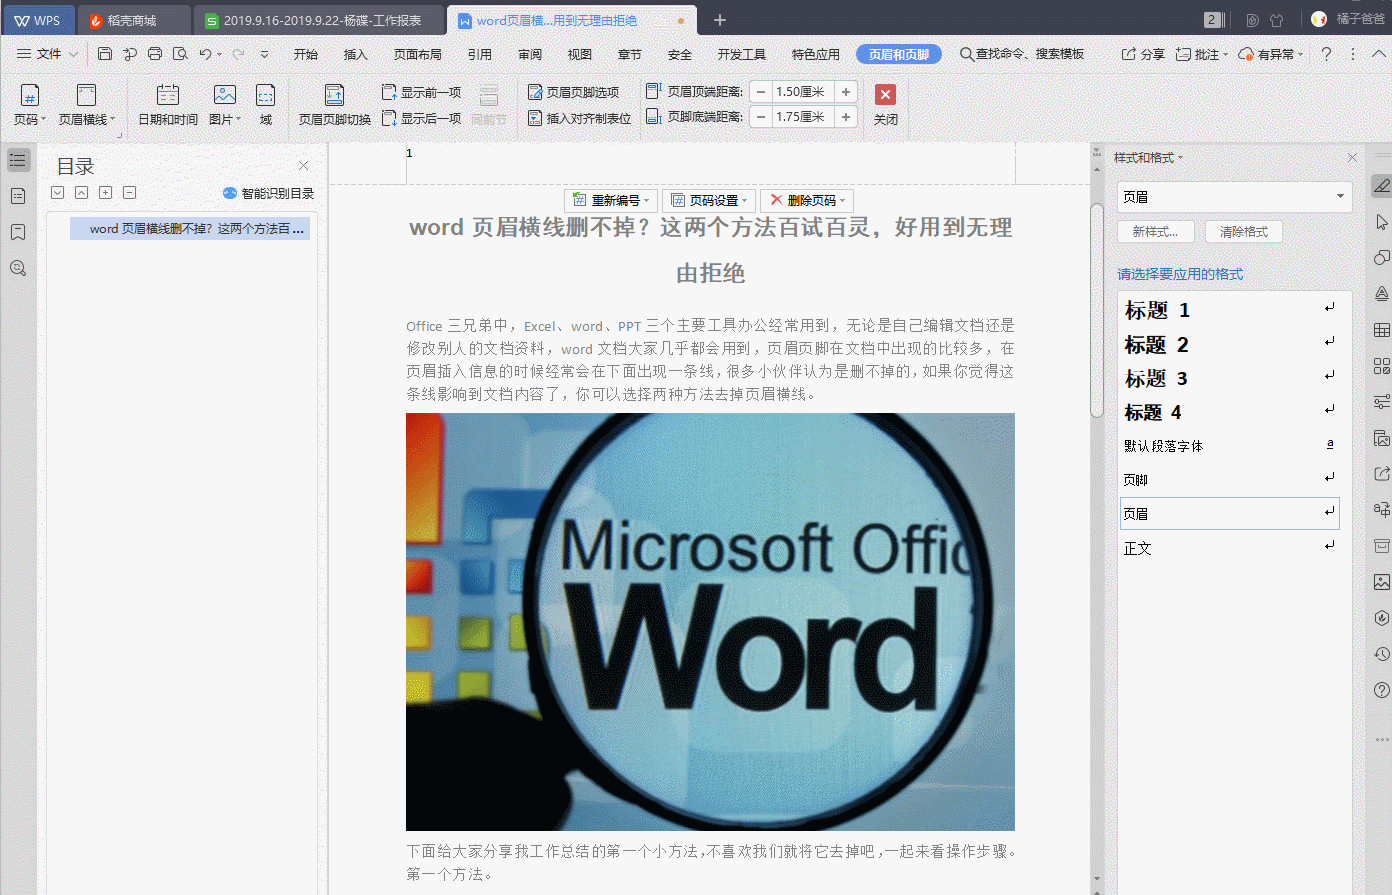Switch to the 审阅 tab
Image resolution: width=1392 pixels, height=895 pixels.
(530, 54)
